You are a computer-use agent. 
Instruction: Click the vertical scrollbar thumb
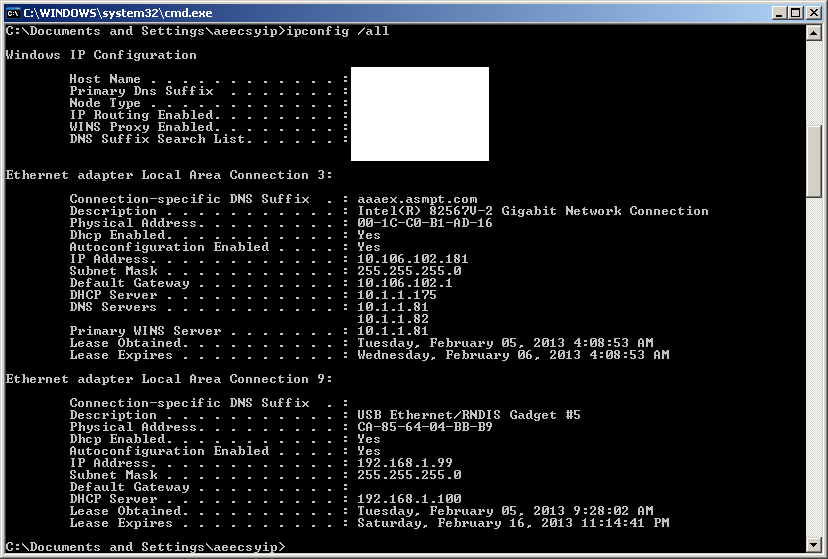pyautogui.click(x=814, y=162)
